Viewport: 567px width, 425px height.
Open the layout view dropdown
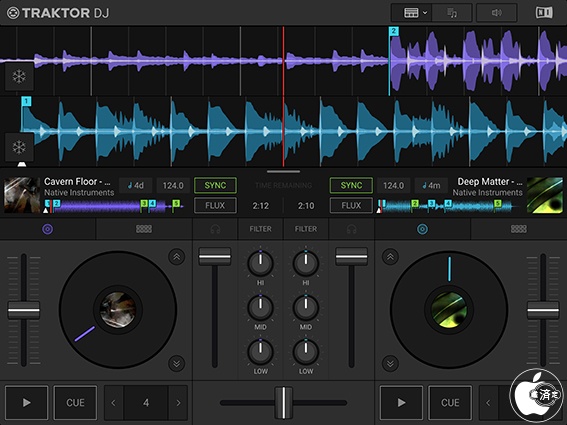pyautogui.click(x=415, y=13)
